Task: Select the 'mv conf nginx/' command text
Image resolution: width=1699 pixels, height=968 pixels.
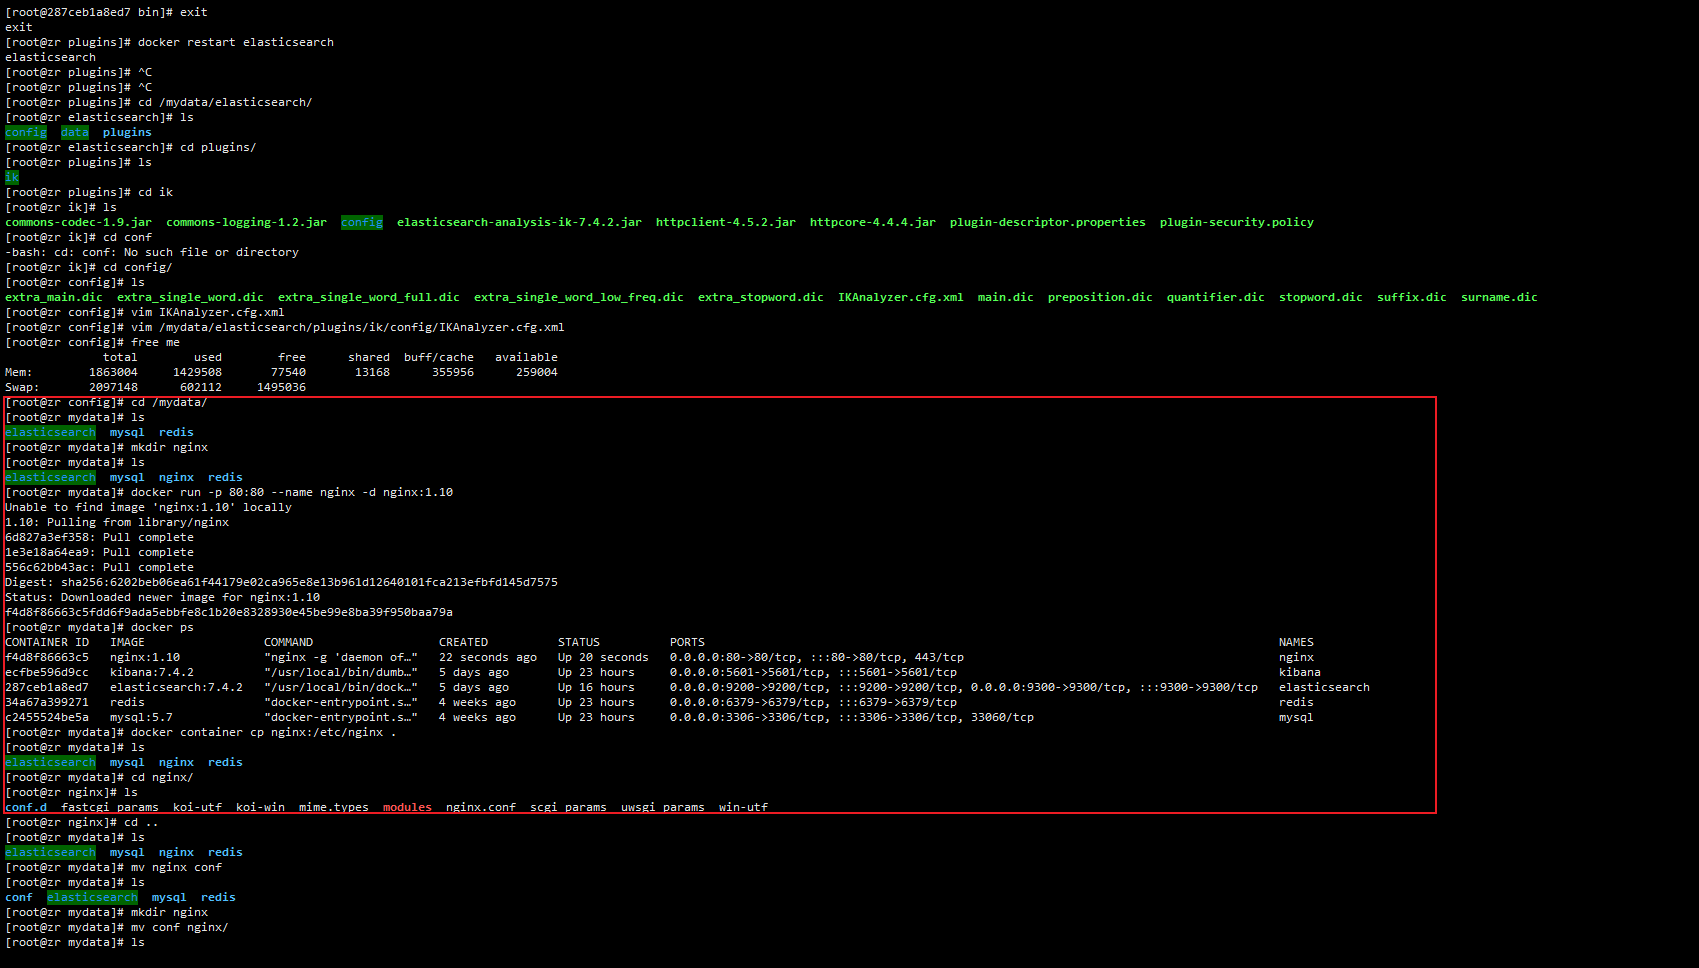Action: pos(180,927)
